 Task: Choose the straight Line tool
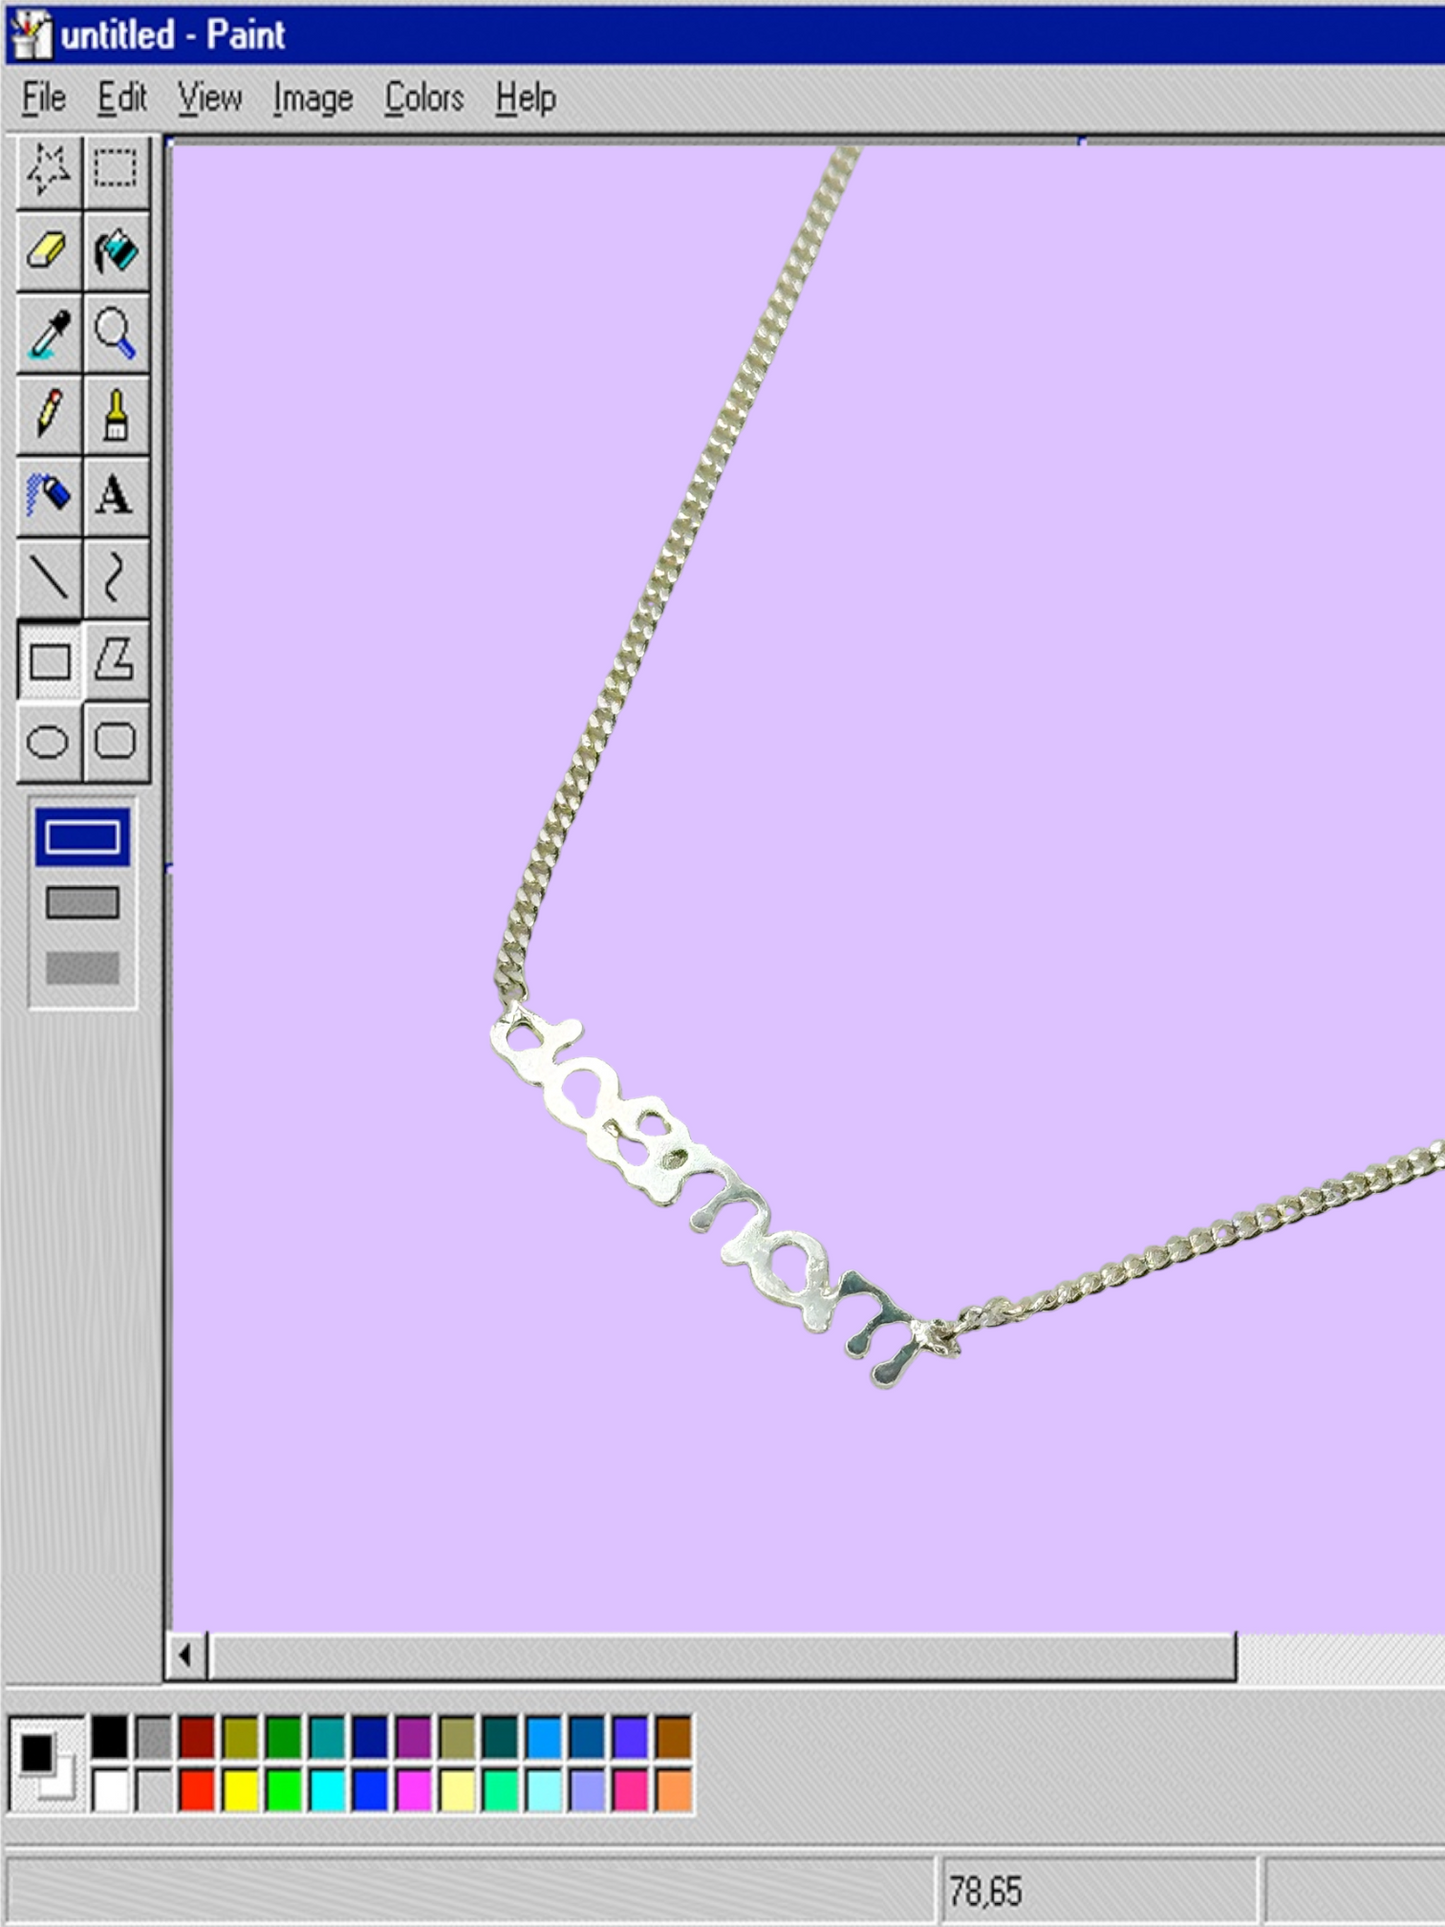(49, 578)
